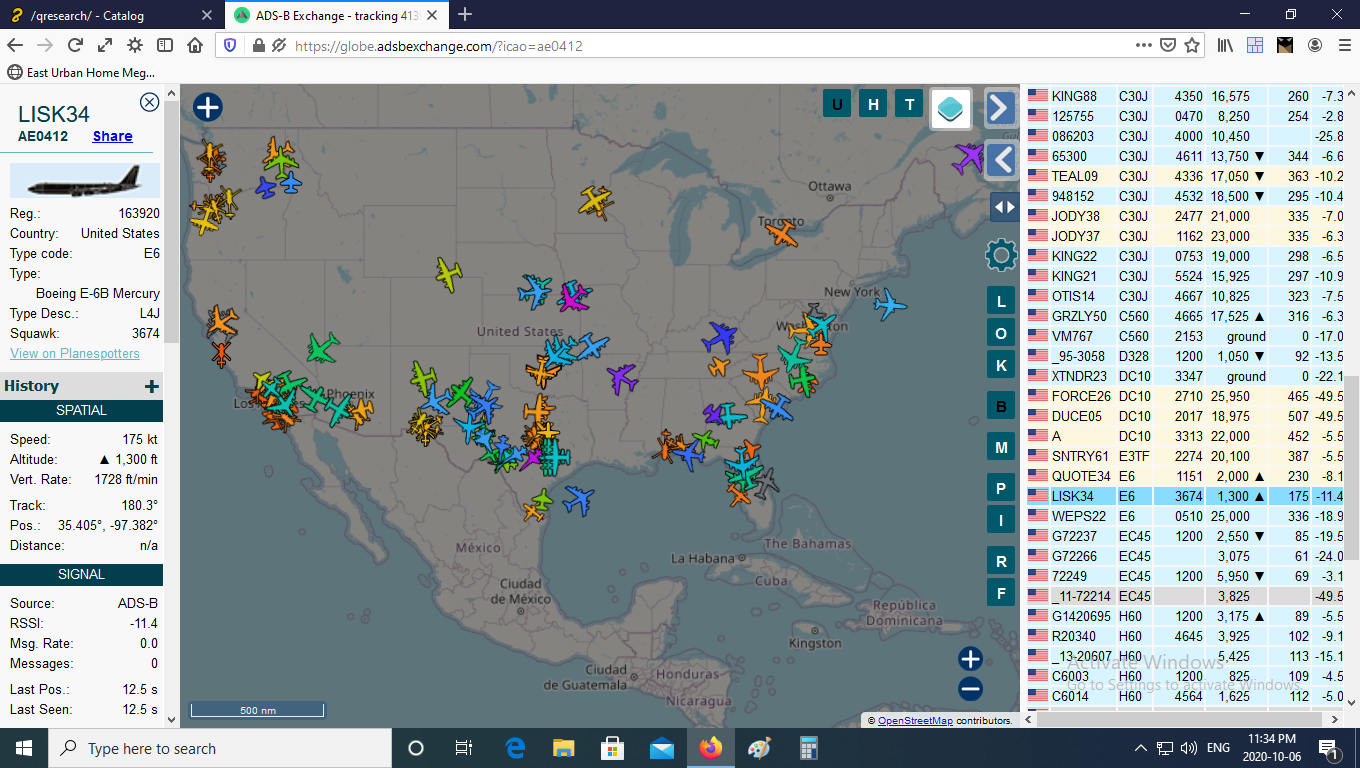The height and width of the screenshot is (768, 1360).
Task: Open East Urban Home bookmark
Action: coord(82,72)
